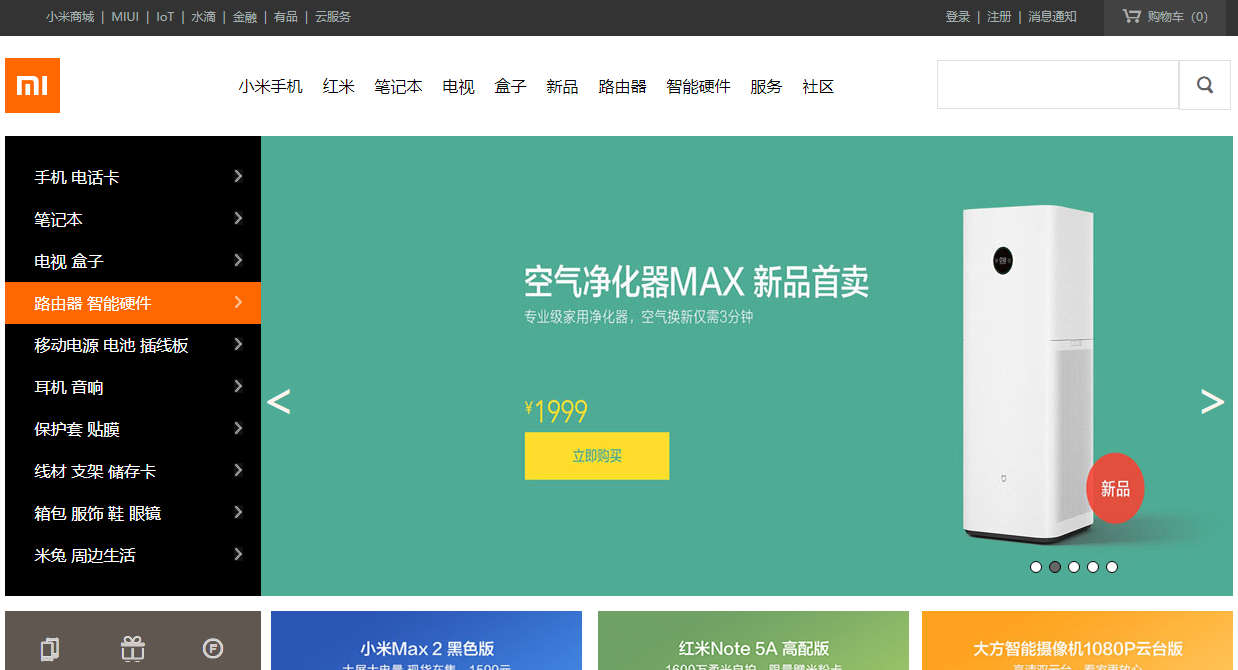Go to previous banner slide arrow
1238x670 pixels.
tap(279, 402)
